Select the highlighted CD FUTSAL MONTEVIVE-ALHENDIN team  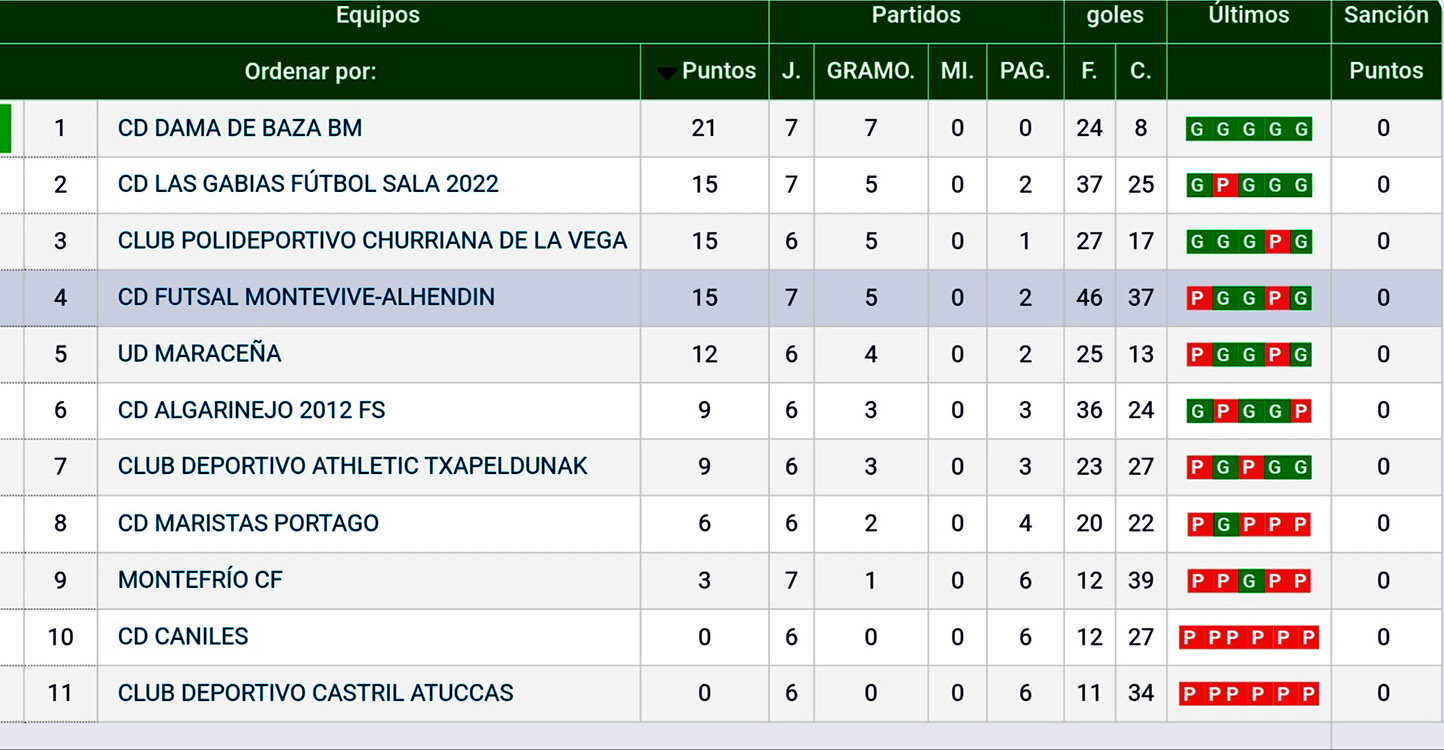tap(306, 297)
